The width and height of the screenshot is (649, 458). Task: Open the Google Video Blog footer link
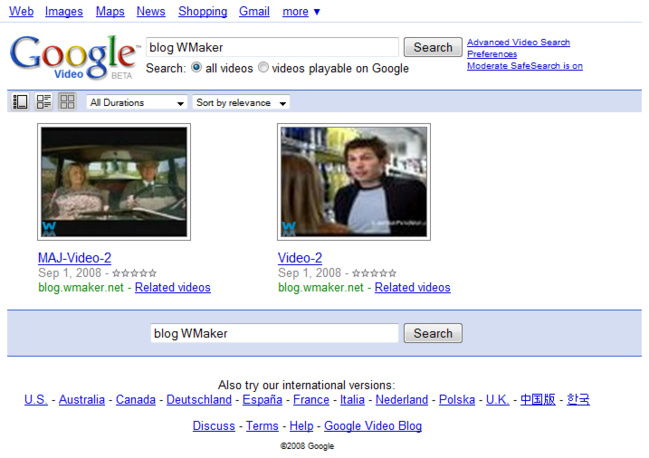372,426
